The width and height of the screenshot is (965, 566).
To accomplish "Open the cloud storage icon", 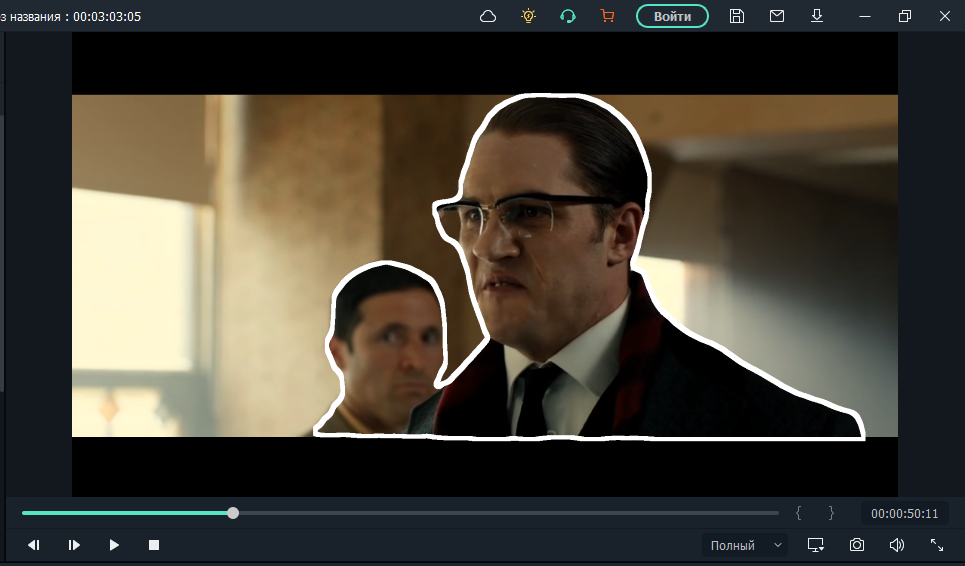I will click(487, 17).
